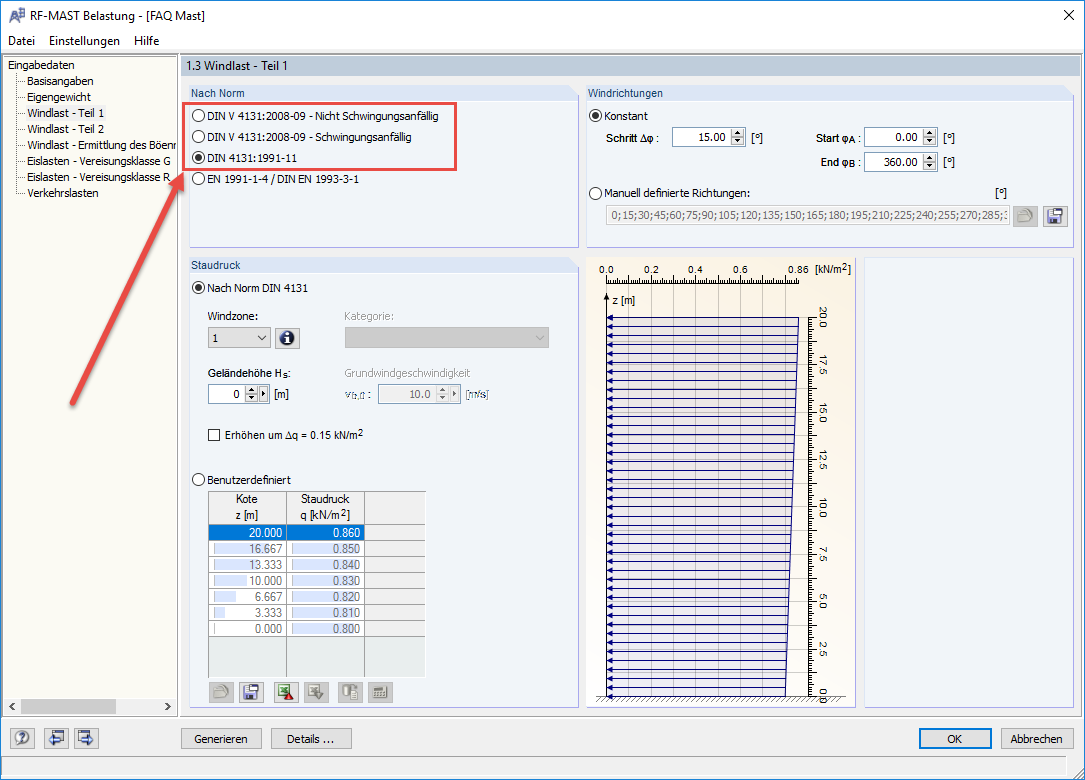Export the Staudruck table to Excel

(x=286, y=692)
